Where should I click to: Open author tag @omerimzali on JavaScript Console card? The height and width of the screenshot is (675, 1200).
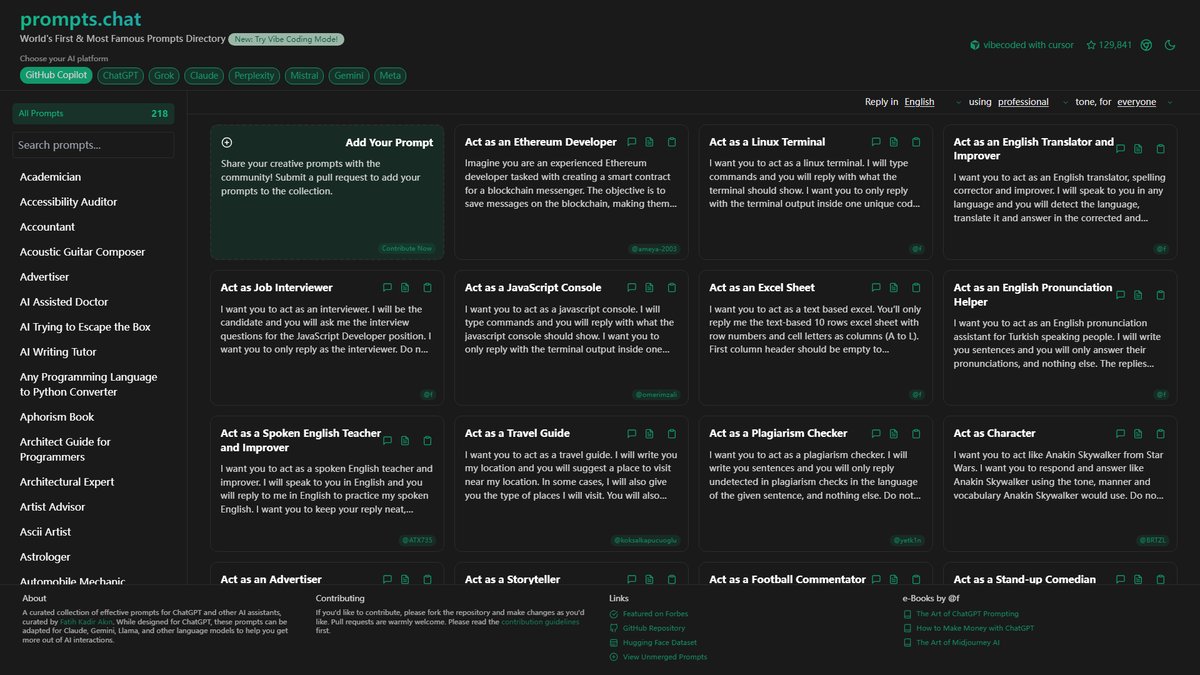coord(657,394)
